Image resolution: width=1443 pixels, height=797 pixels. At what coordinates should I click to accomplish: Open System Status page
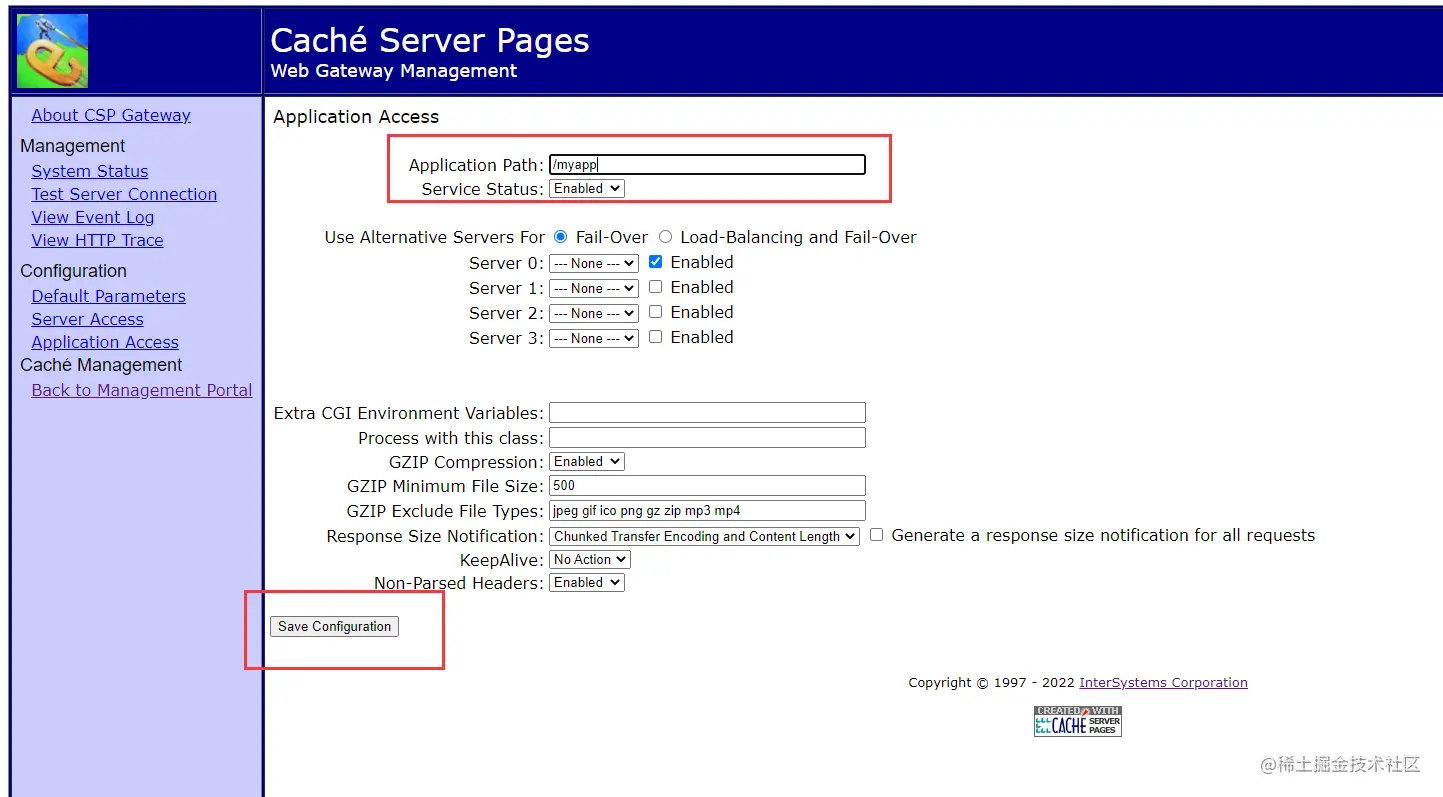pyautogui.click(x=90, y=171)
